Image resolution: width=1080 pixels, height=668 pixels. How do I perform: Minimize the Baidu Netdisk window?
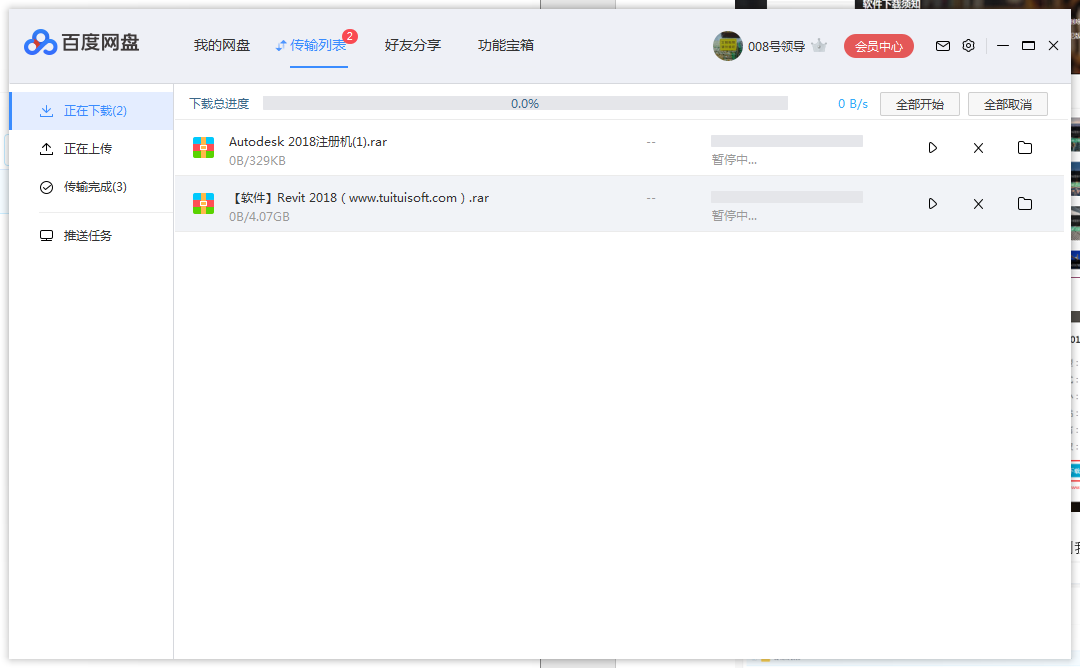[x=1003, y=45]
